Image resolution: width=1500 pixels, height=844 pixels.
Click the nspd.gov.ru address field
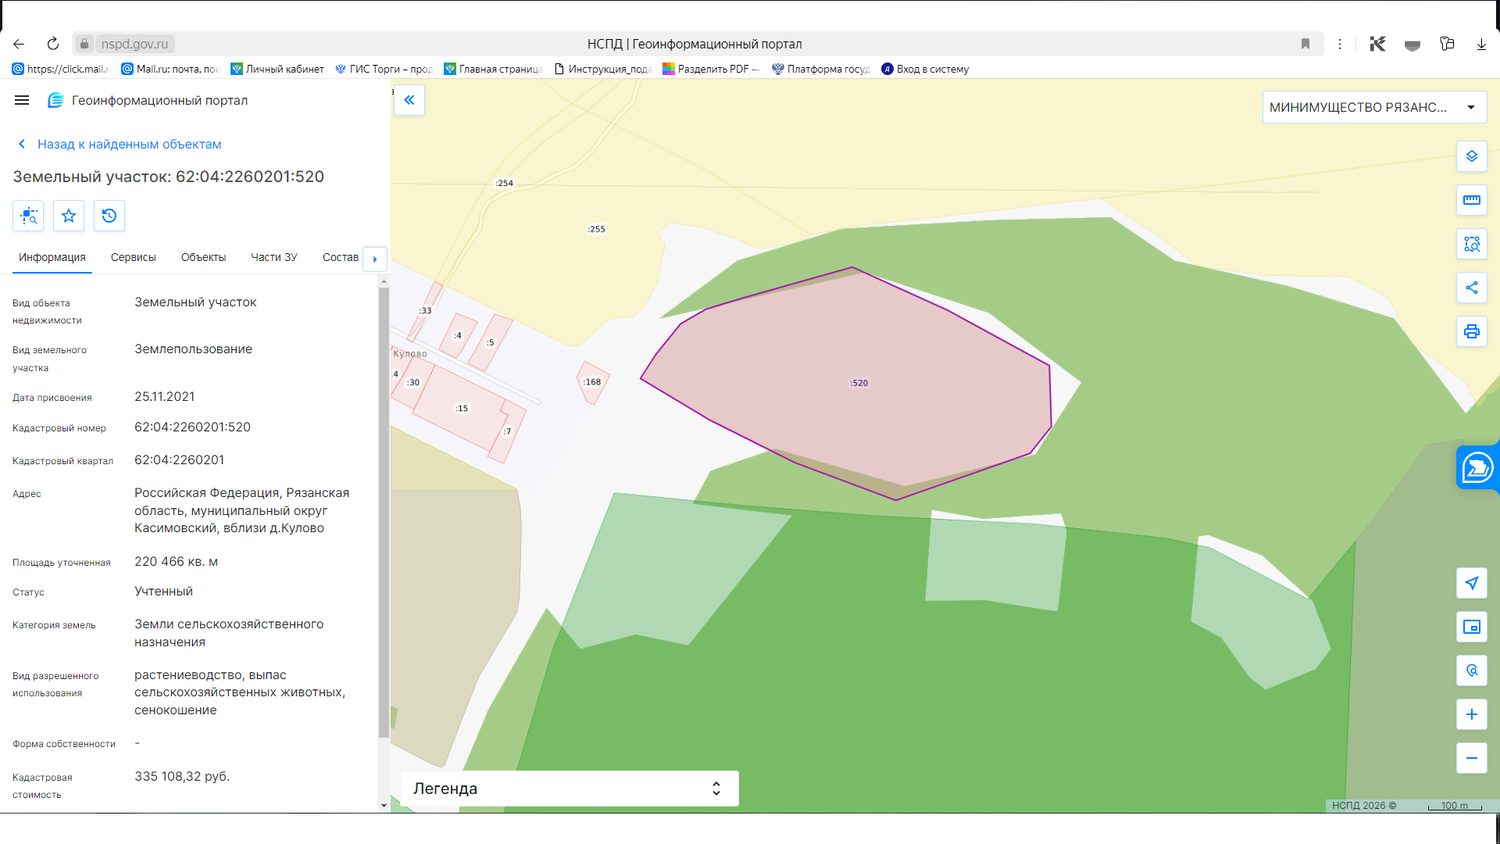coord(135,44)
